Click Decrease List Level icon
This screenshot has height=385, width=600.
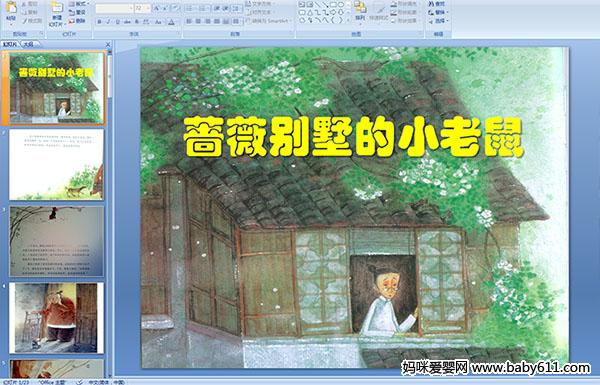[217, 8]
